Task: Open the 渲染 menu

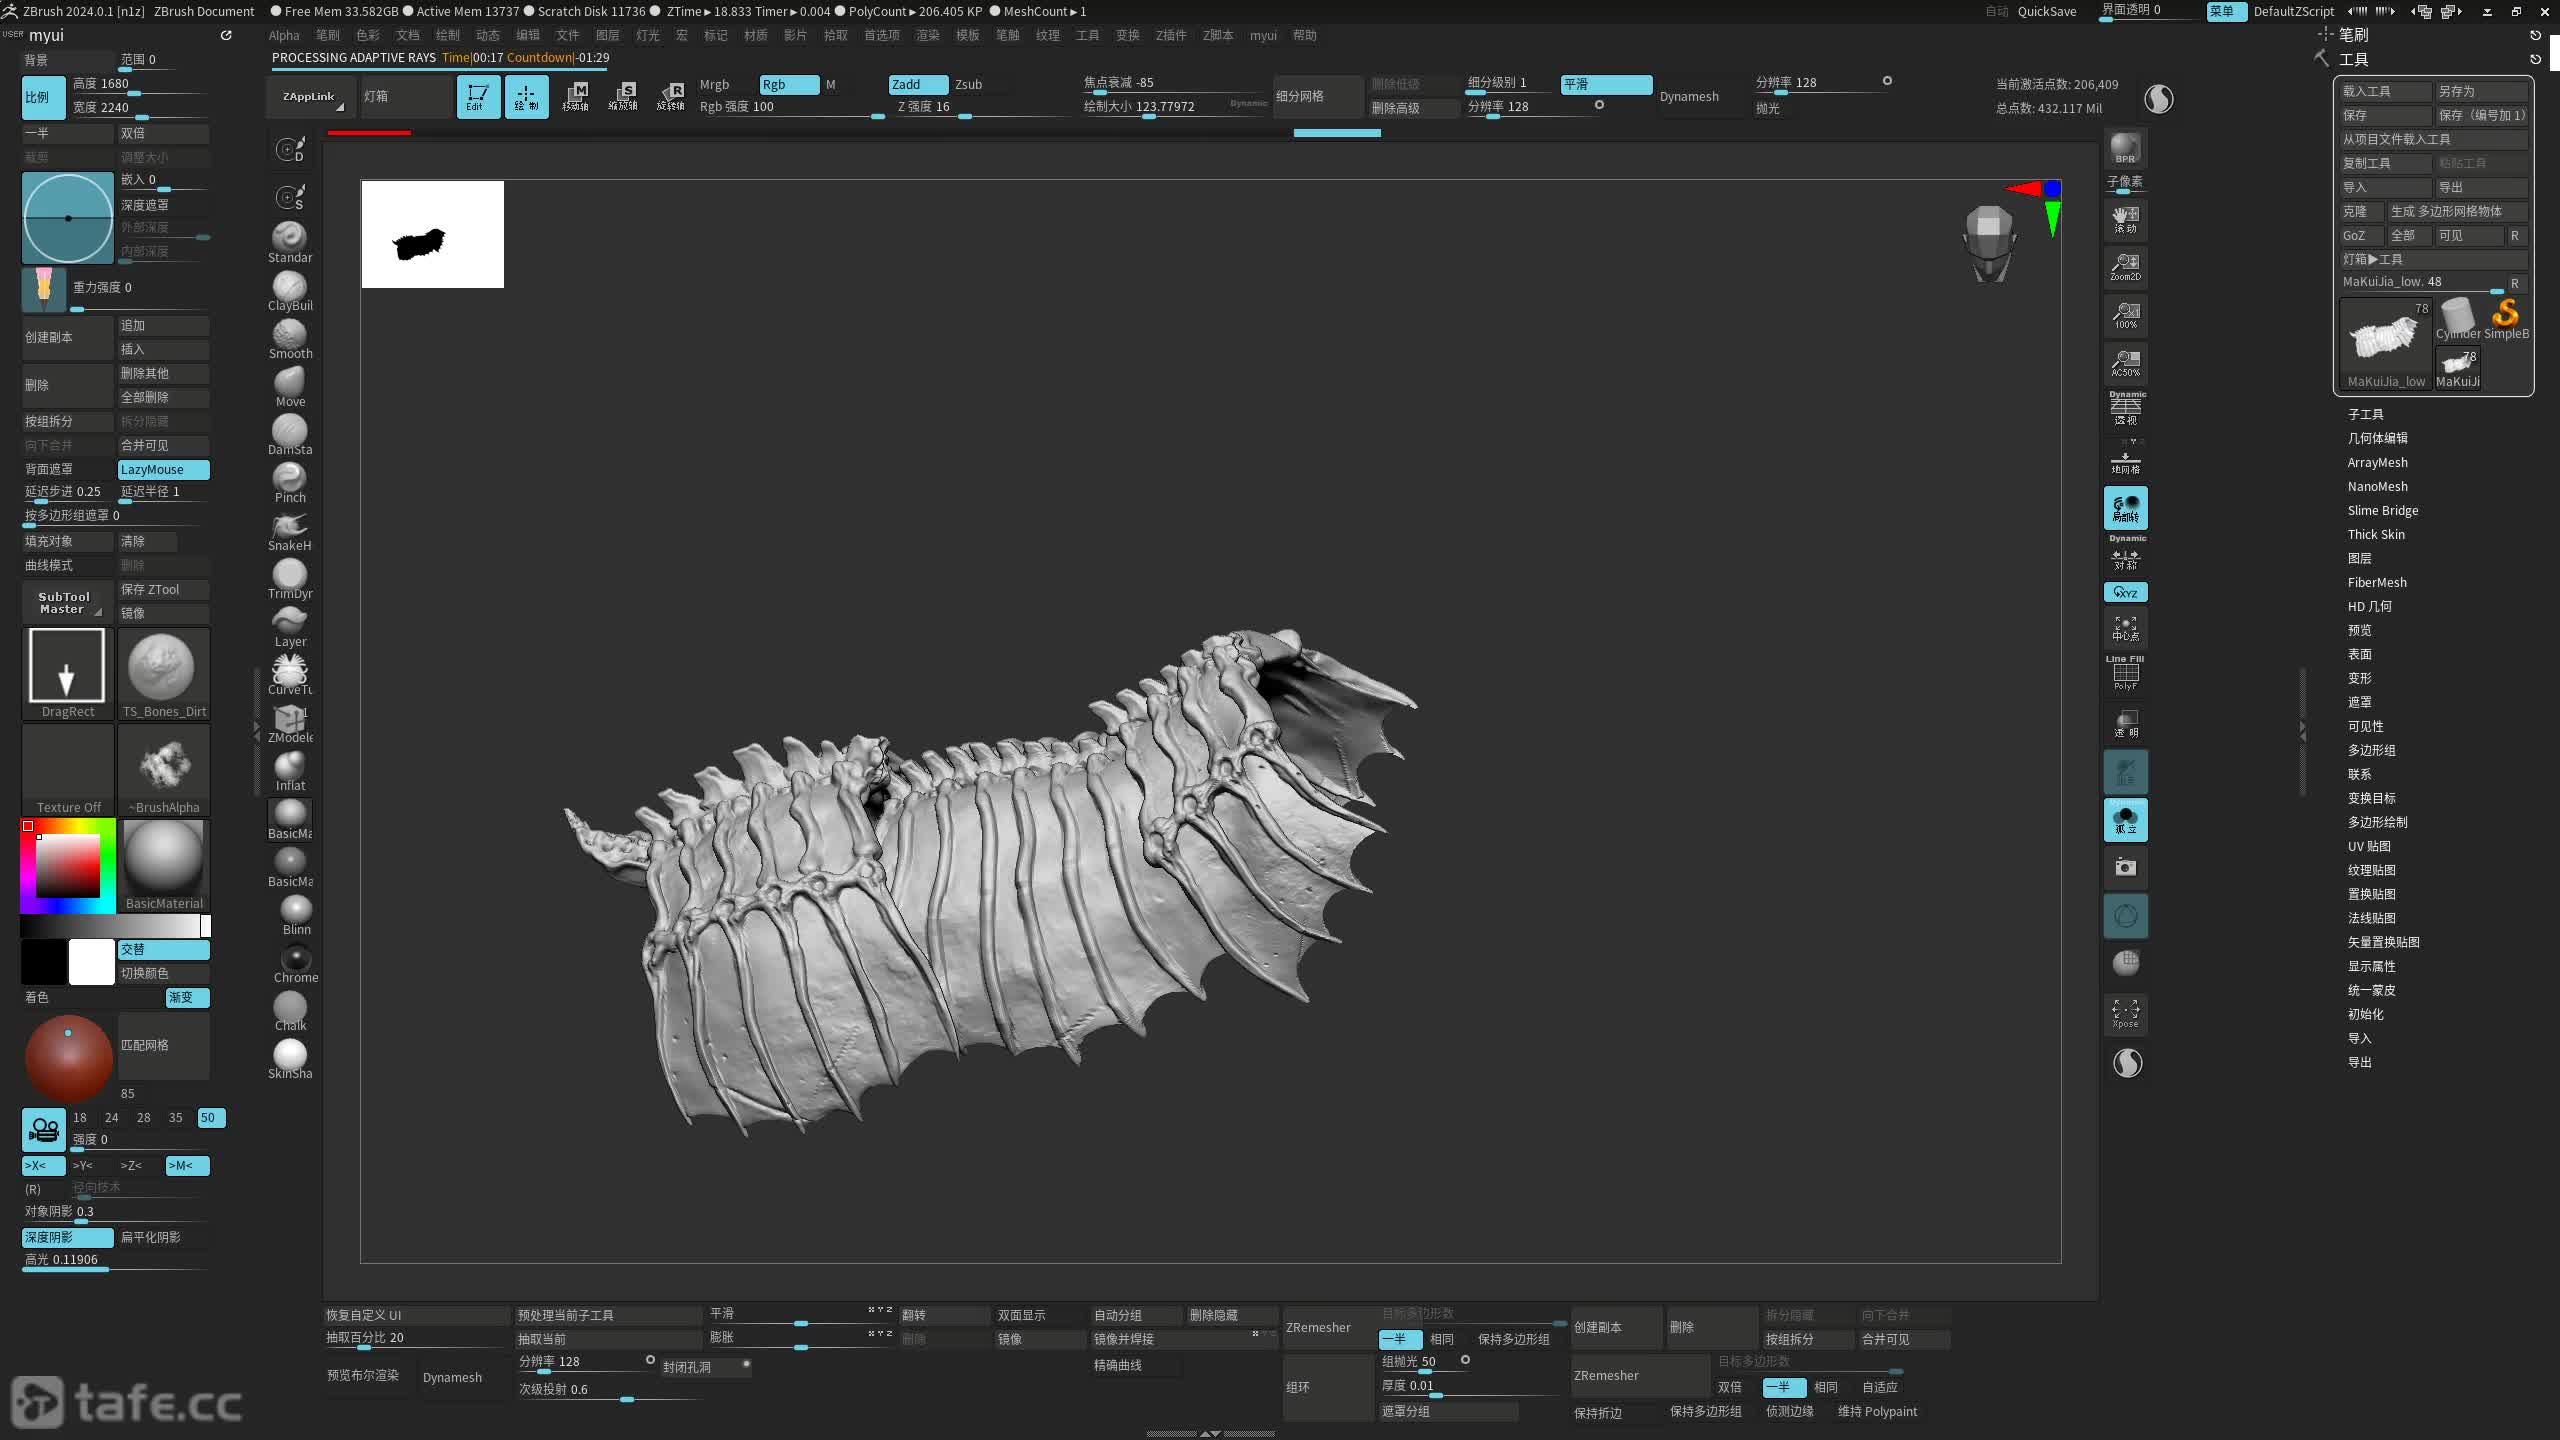Action: point(927,35)
